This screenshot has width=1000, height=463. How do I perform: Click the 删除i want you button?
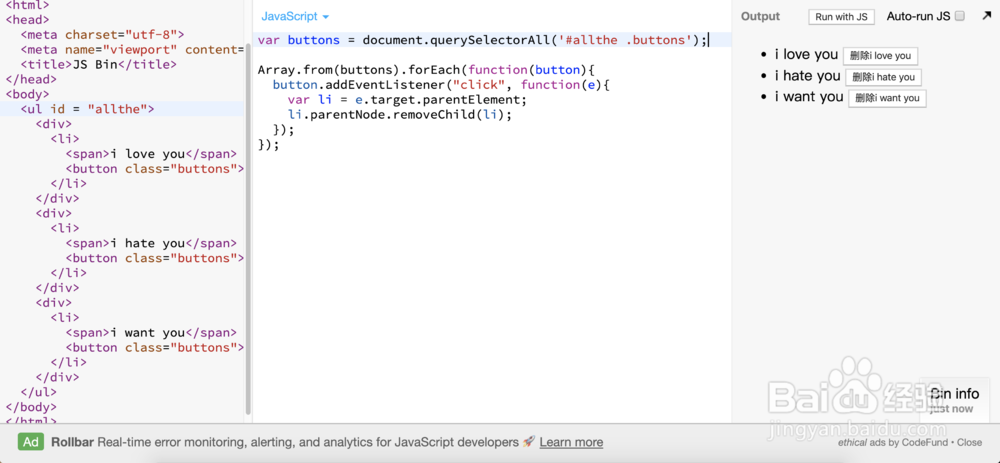[x=887, y=98]
